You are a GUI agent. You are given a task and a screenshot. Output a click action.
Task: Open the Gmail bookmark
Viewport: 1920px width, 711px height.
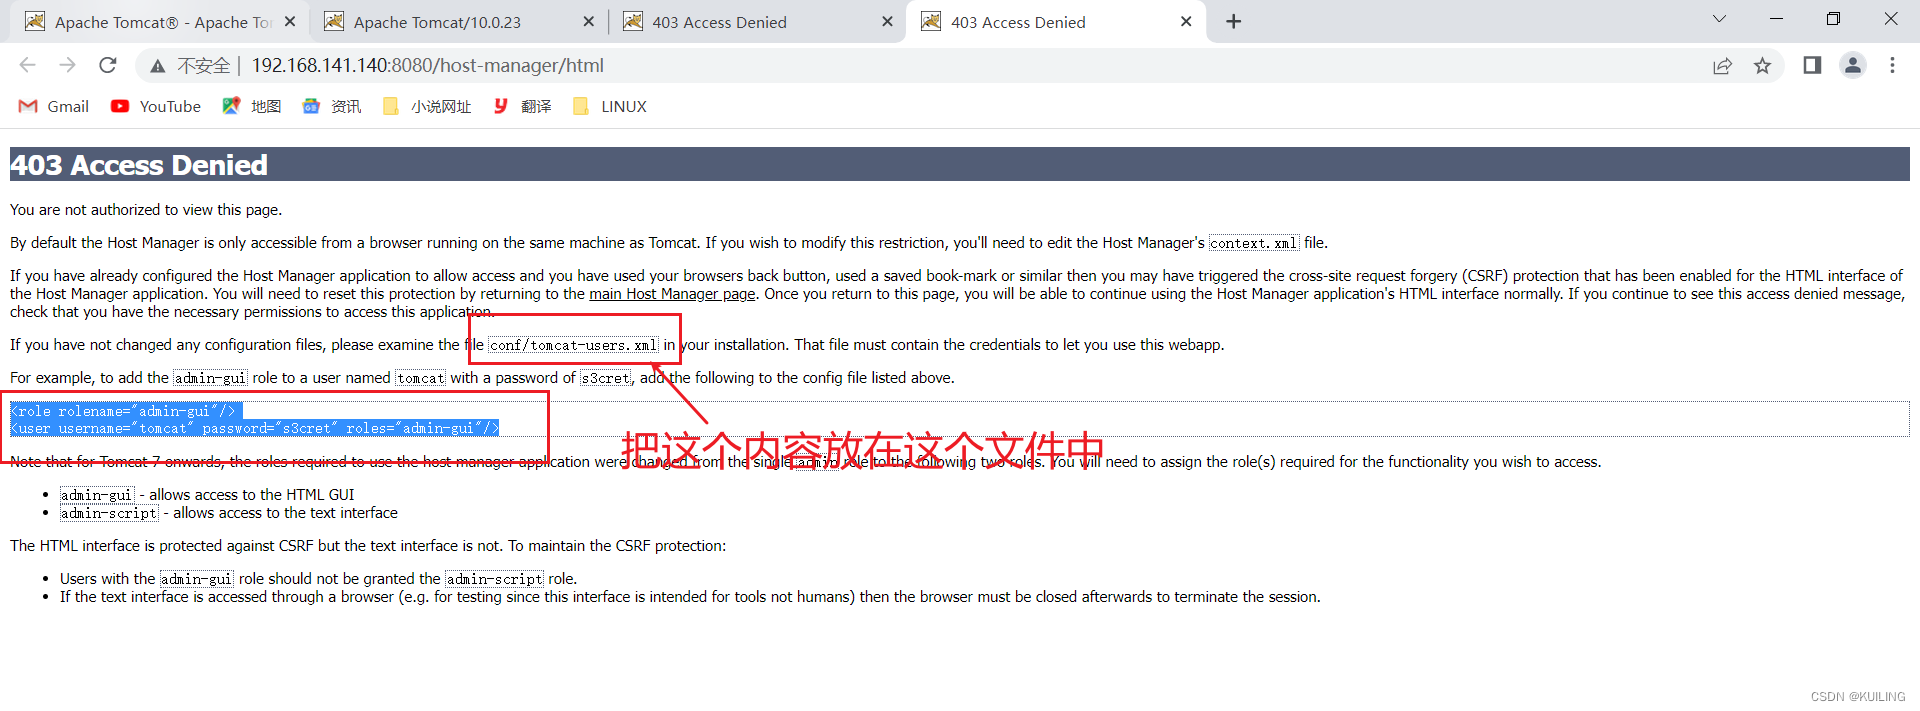click(54, 106)
